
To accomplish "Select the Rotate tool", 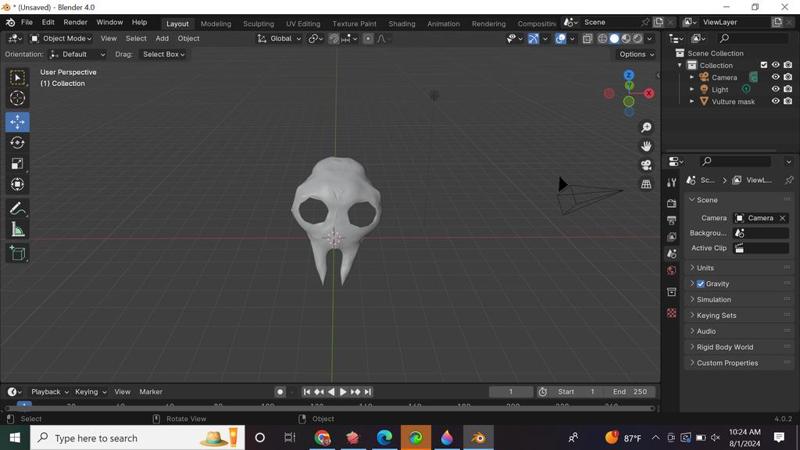I will 17,143.
